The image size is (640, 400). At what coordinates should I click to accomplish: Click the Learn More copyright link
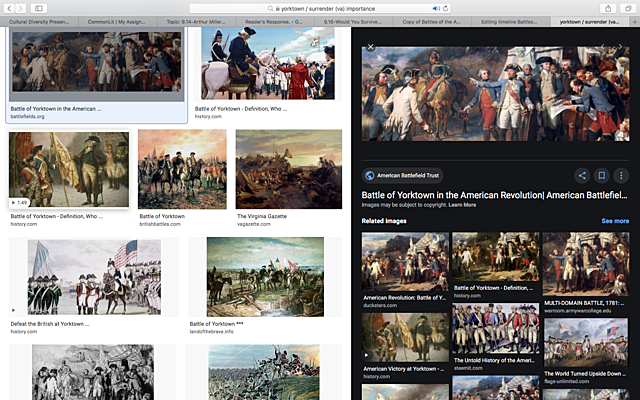pos(462,205)
